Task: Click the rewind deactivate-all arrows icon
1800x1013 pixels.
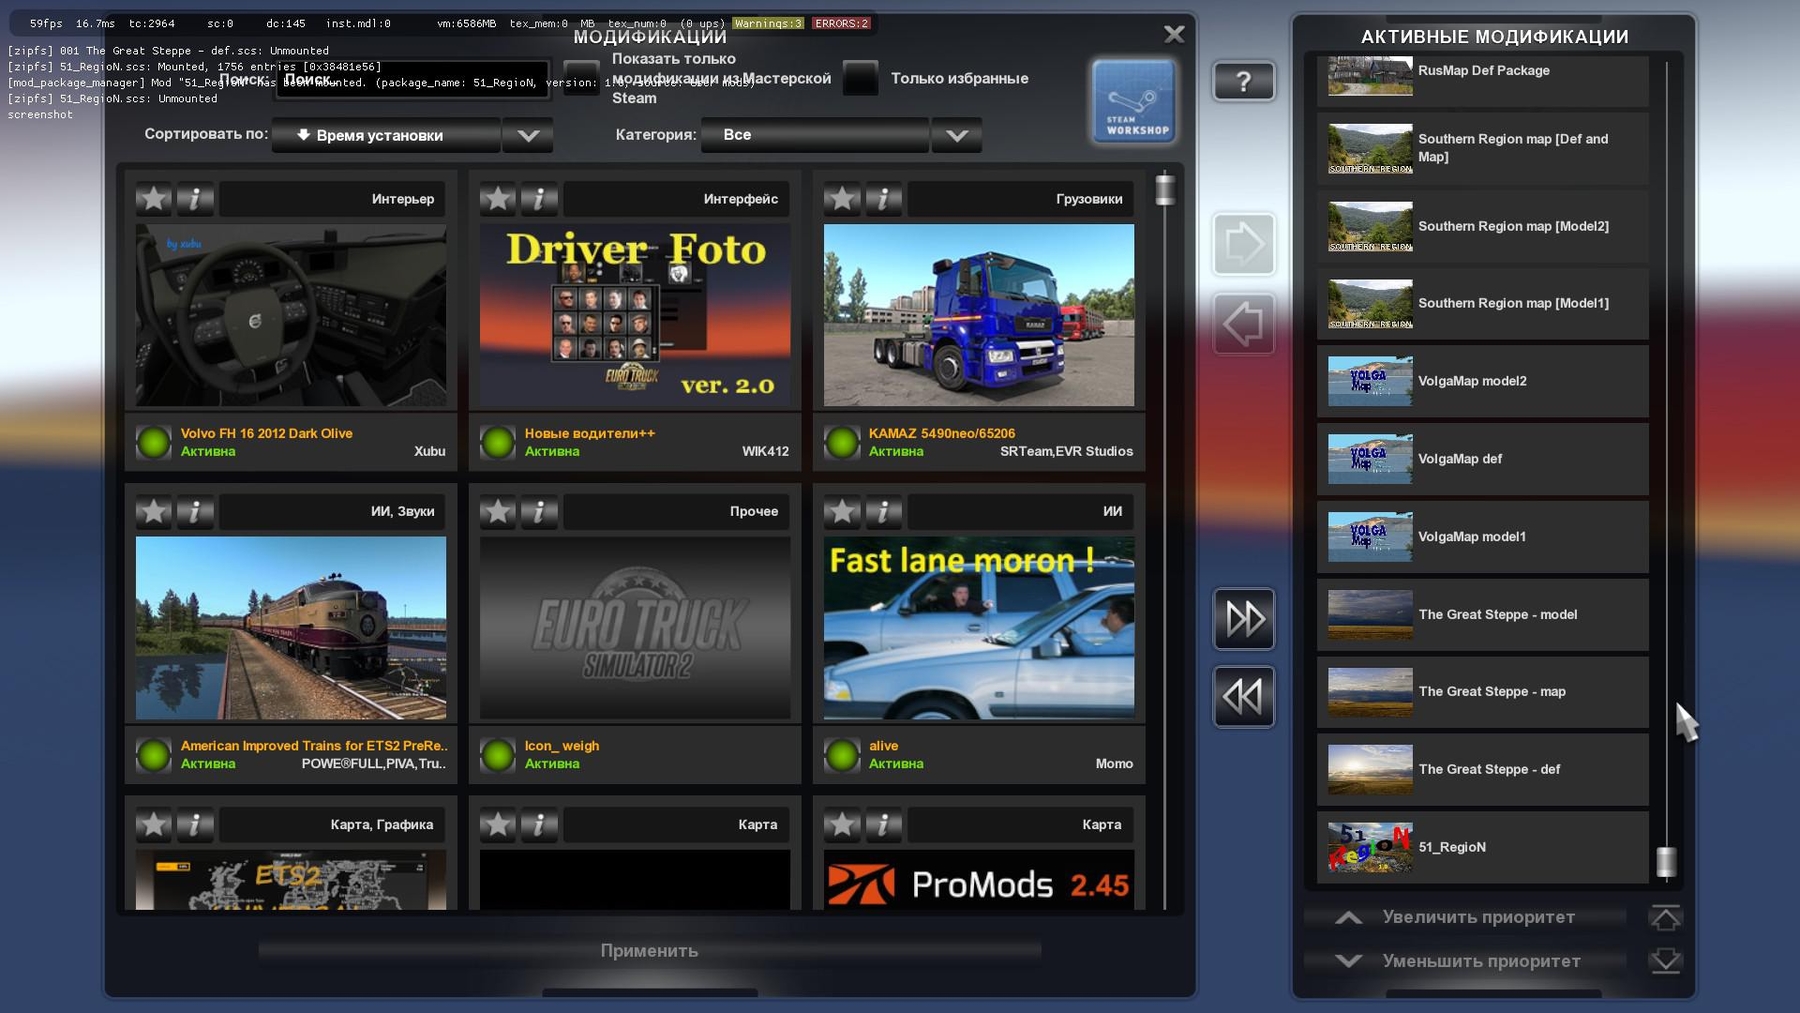Action: 1243,695
